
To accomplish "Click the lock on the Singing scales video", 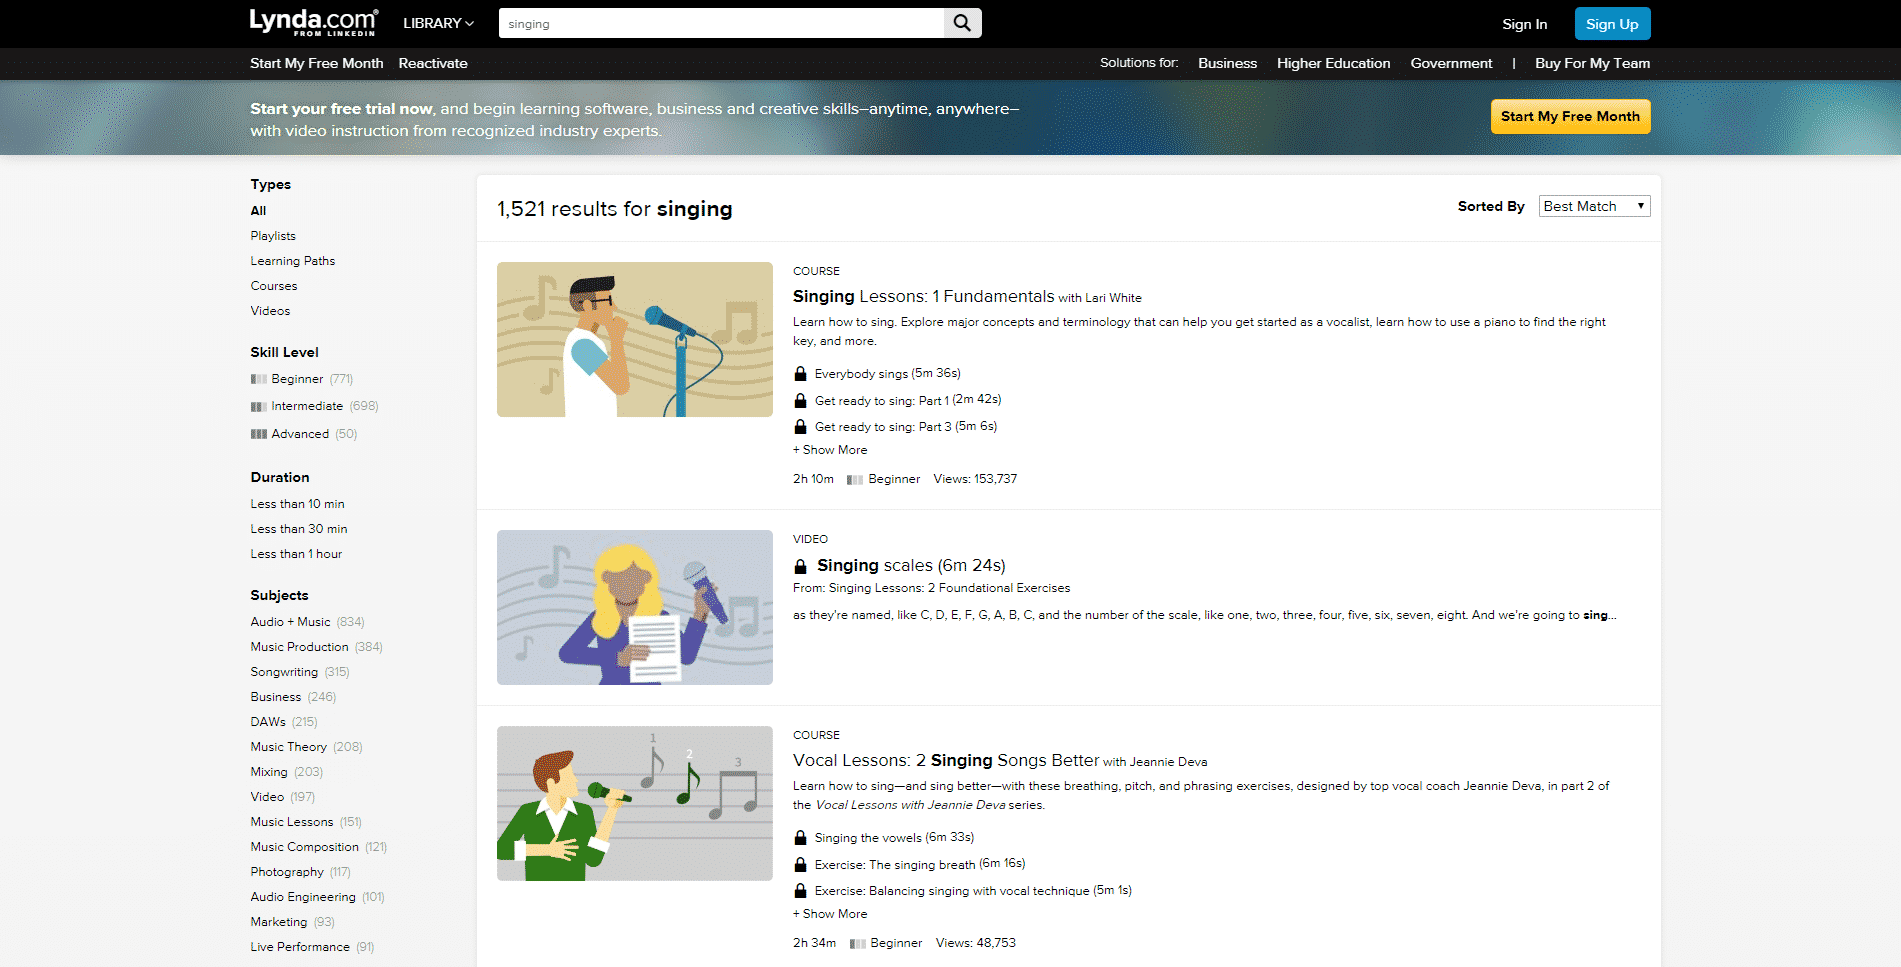I will point(800,566).
